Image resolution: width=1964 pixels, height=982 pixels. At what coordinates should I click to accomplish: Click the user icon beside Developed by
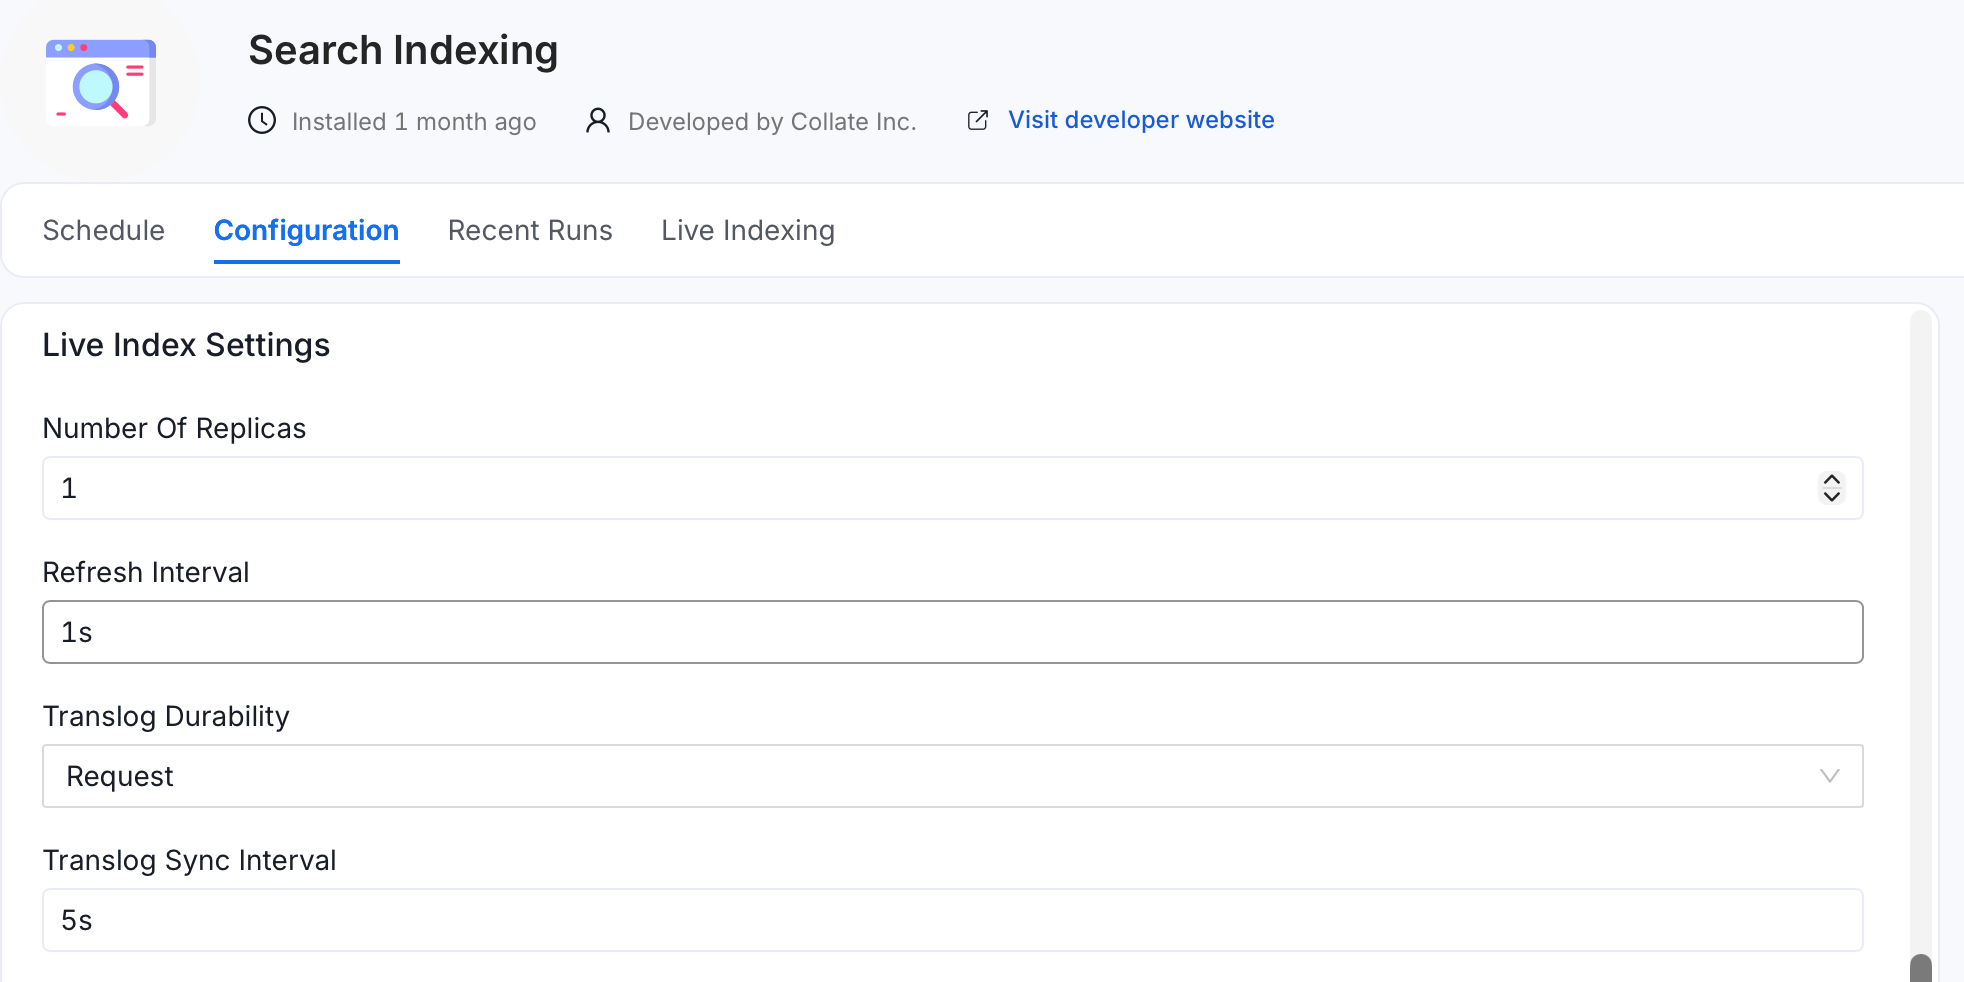pyautogui.click(x=598, y=121)
